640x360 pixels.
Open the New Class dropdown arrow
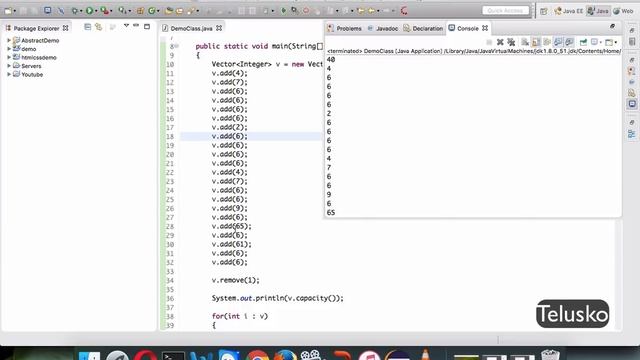click(x=158, y=11)
